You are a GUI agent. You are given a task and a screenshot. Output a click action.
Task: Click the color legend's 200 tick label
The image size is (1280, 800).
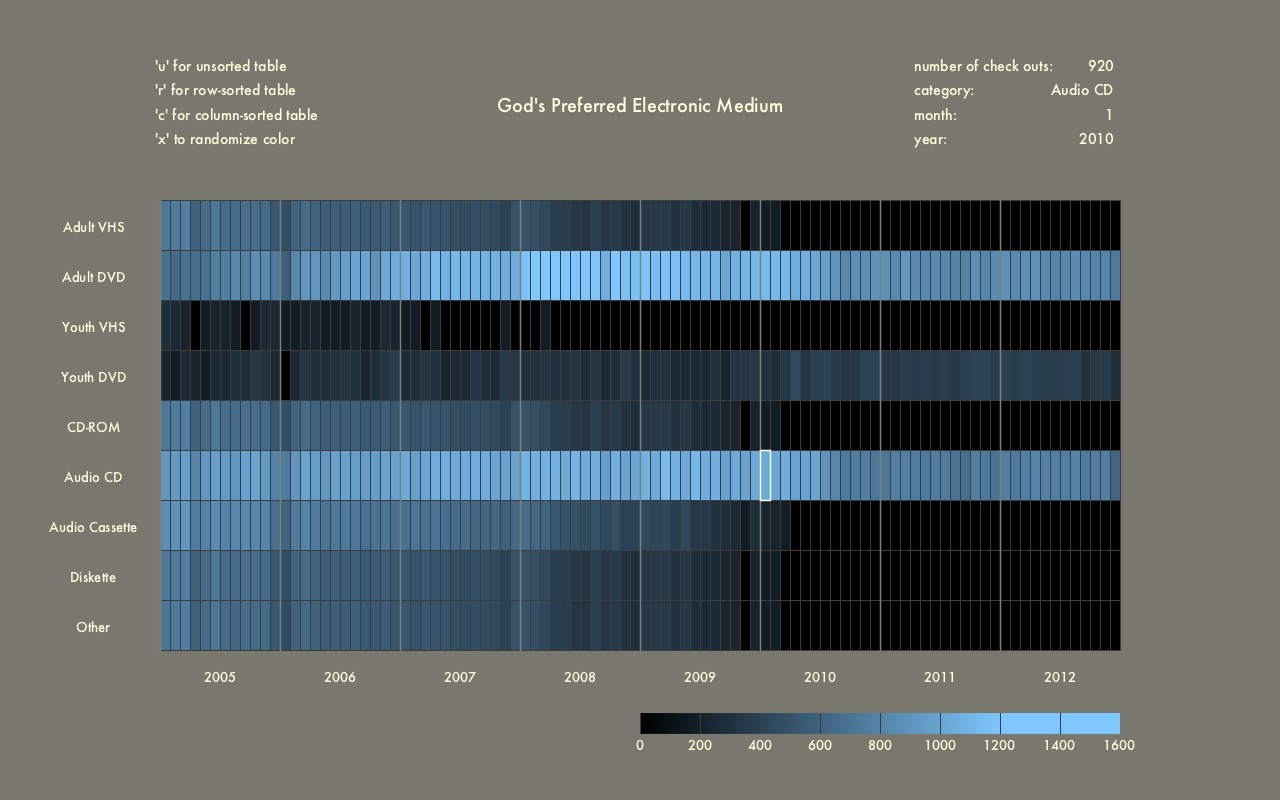click(700, 745)
